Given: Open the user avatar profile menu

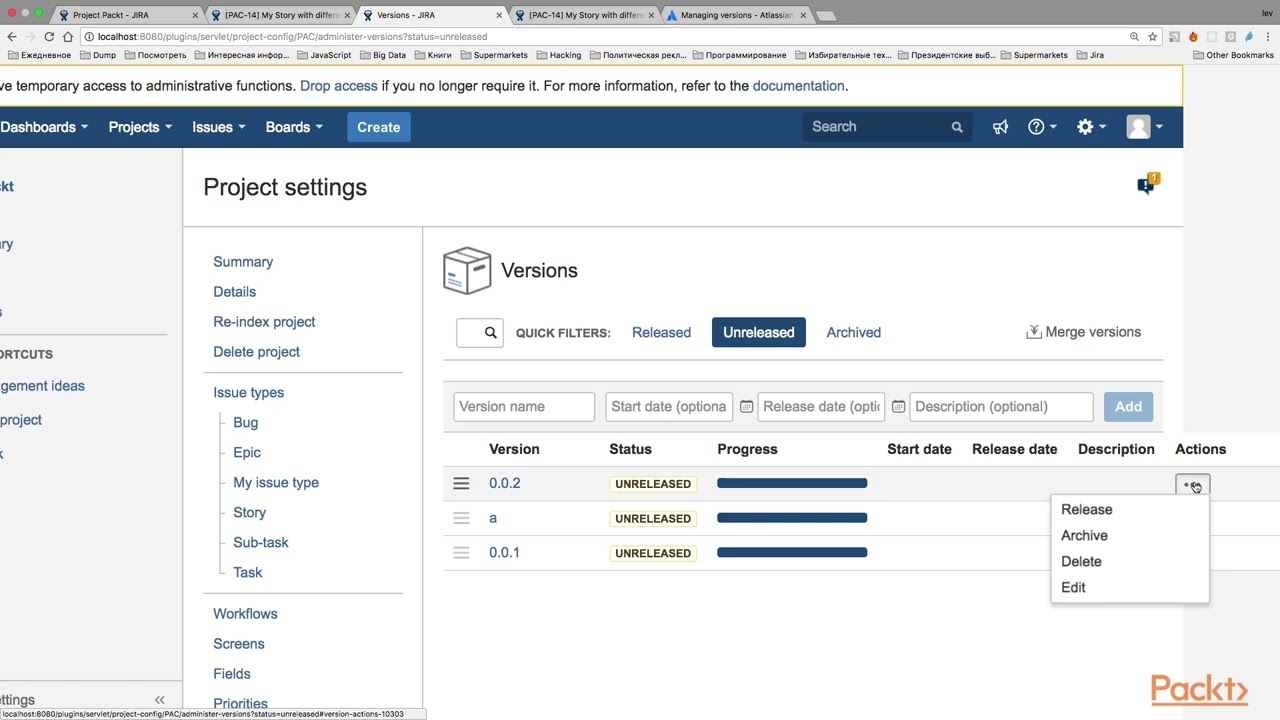Looking at the screenshot, I should click(x=1145, y=127).
